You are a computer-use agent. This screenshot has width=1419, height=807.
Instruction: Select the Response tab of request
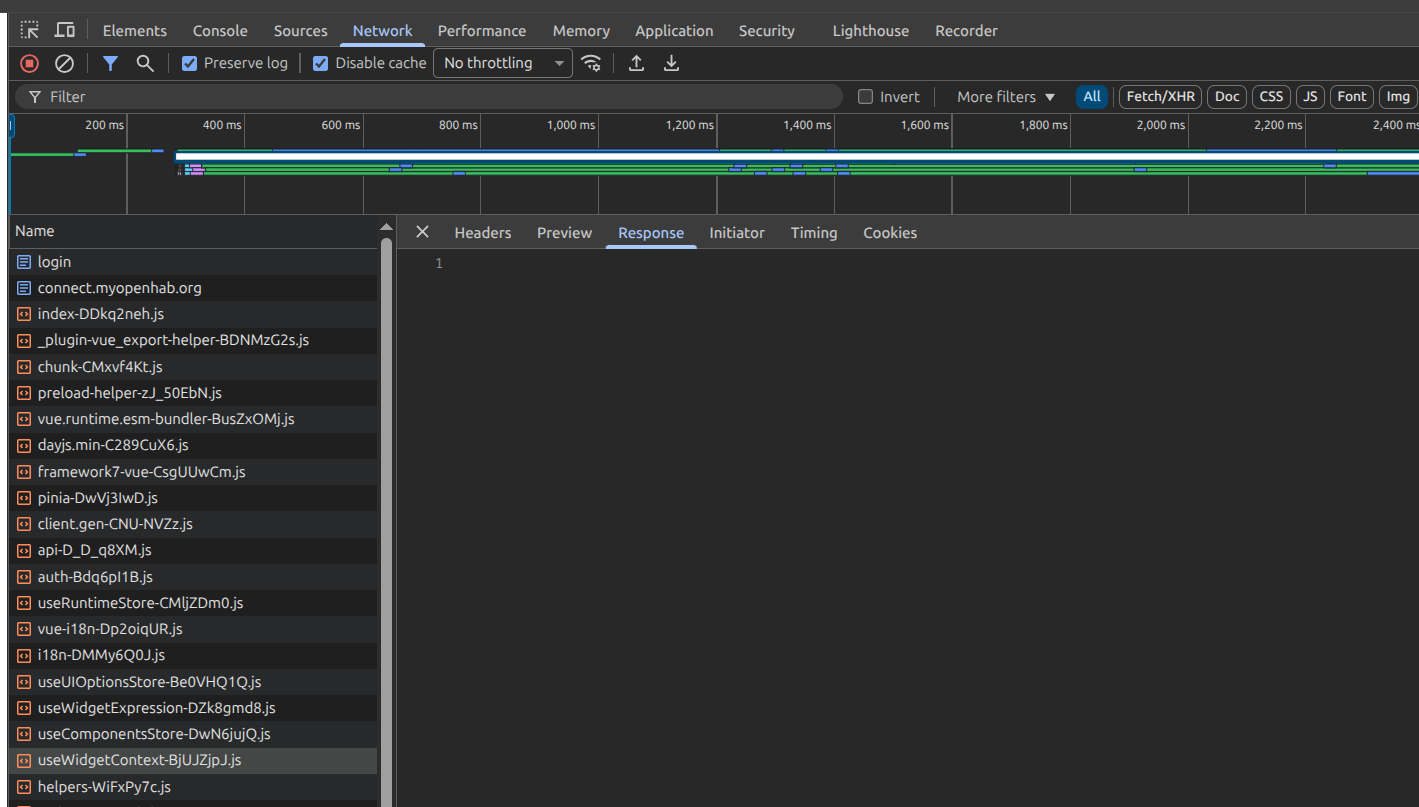click(x=651, y=233)
